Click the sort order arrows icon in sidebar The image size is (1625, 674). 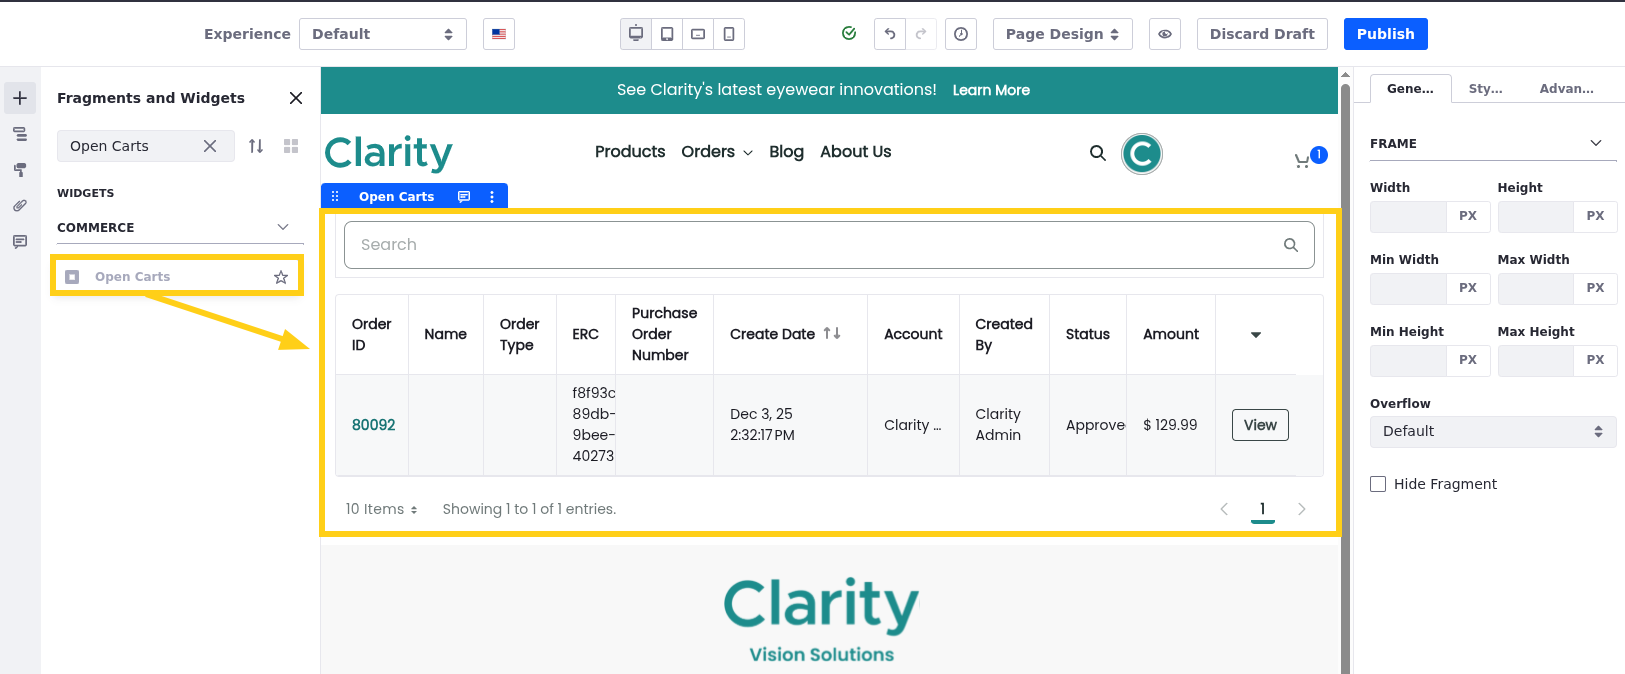tap(256, 146)
